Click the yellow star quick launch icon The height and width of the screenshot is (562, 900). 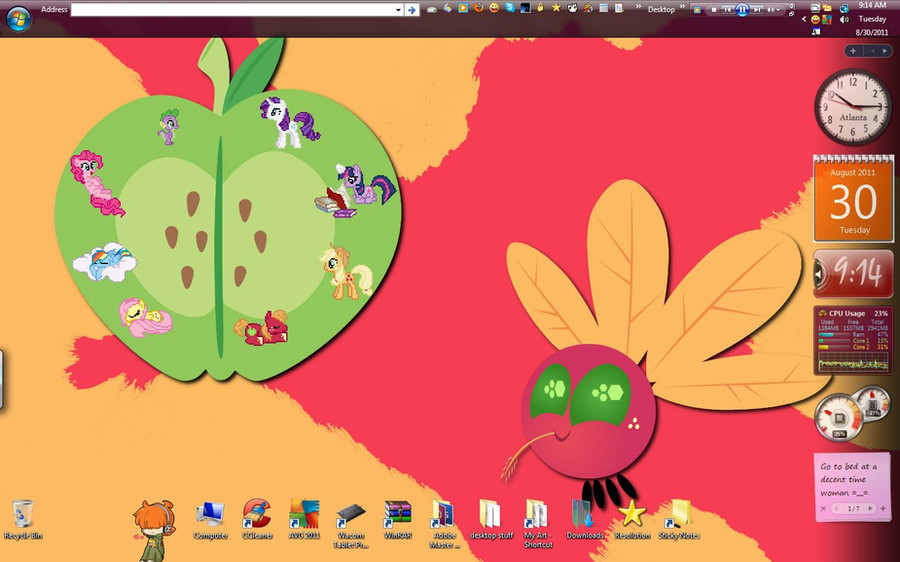tap(556, 8)
